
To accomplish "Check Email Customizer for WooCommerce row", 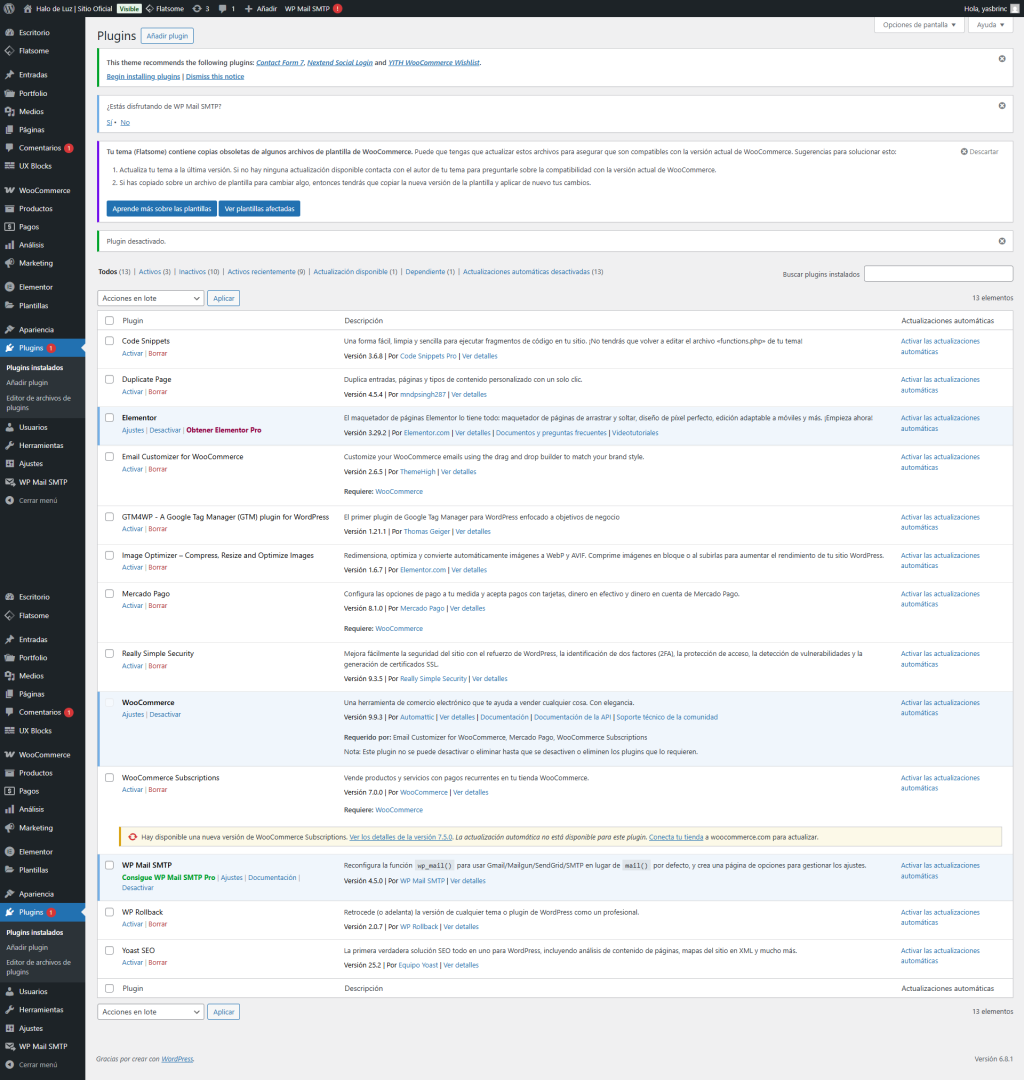I will pyautogui.click(x=109, y=457).
